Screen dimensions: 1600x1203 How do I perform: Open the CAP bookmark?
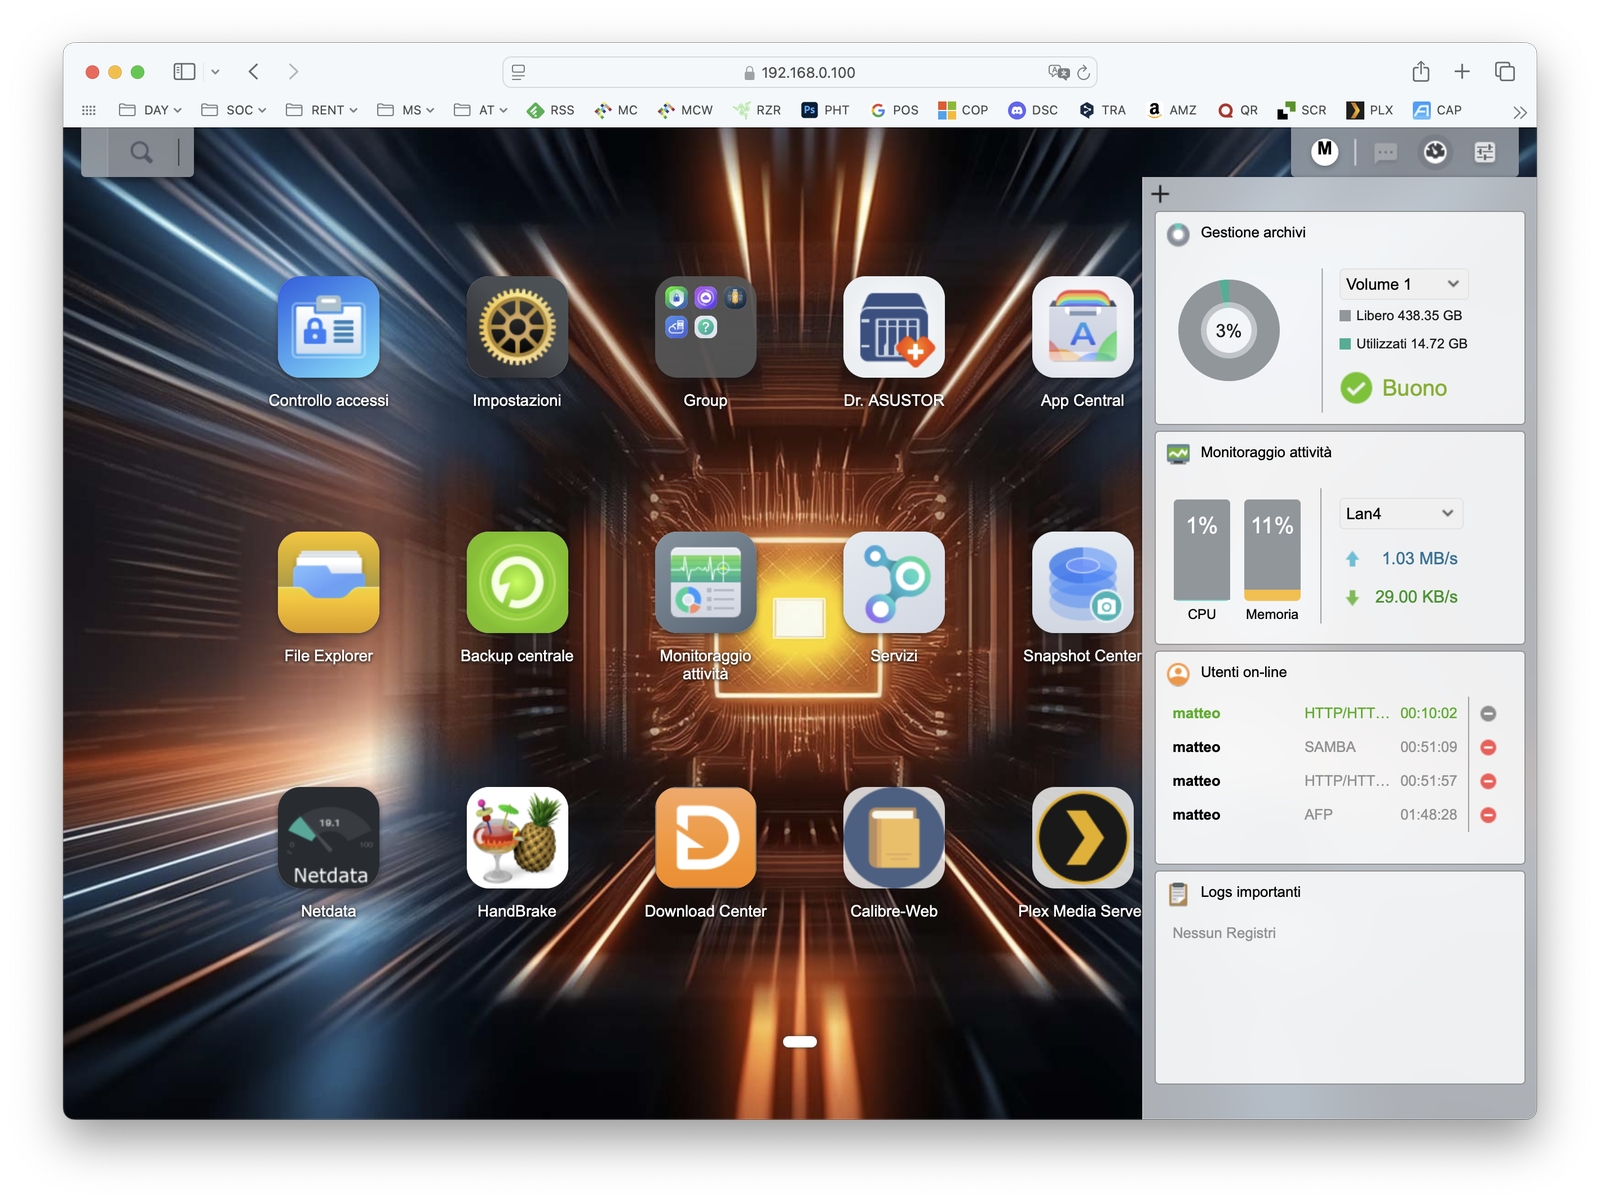coord(1437,110)
